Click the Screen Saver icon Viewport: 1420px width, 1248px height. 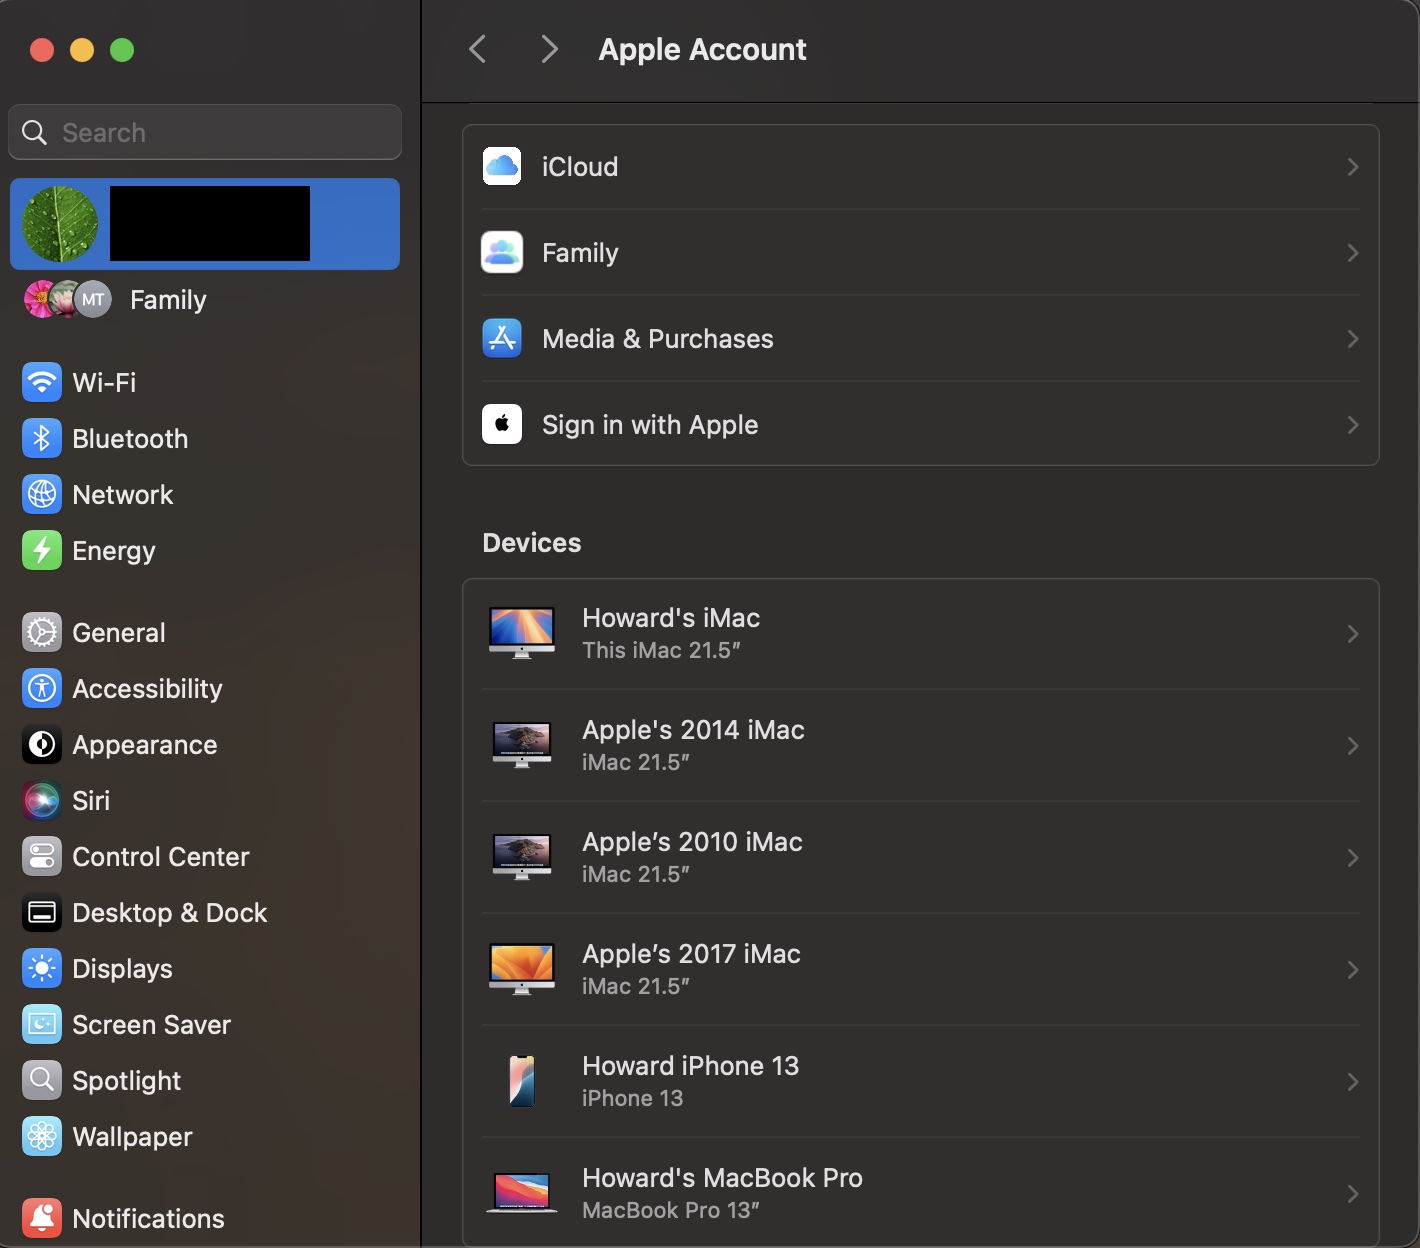click(x=42, y=1024)
